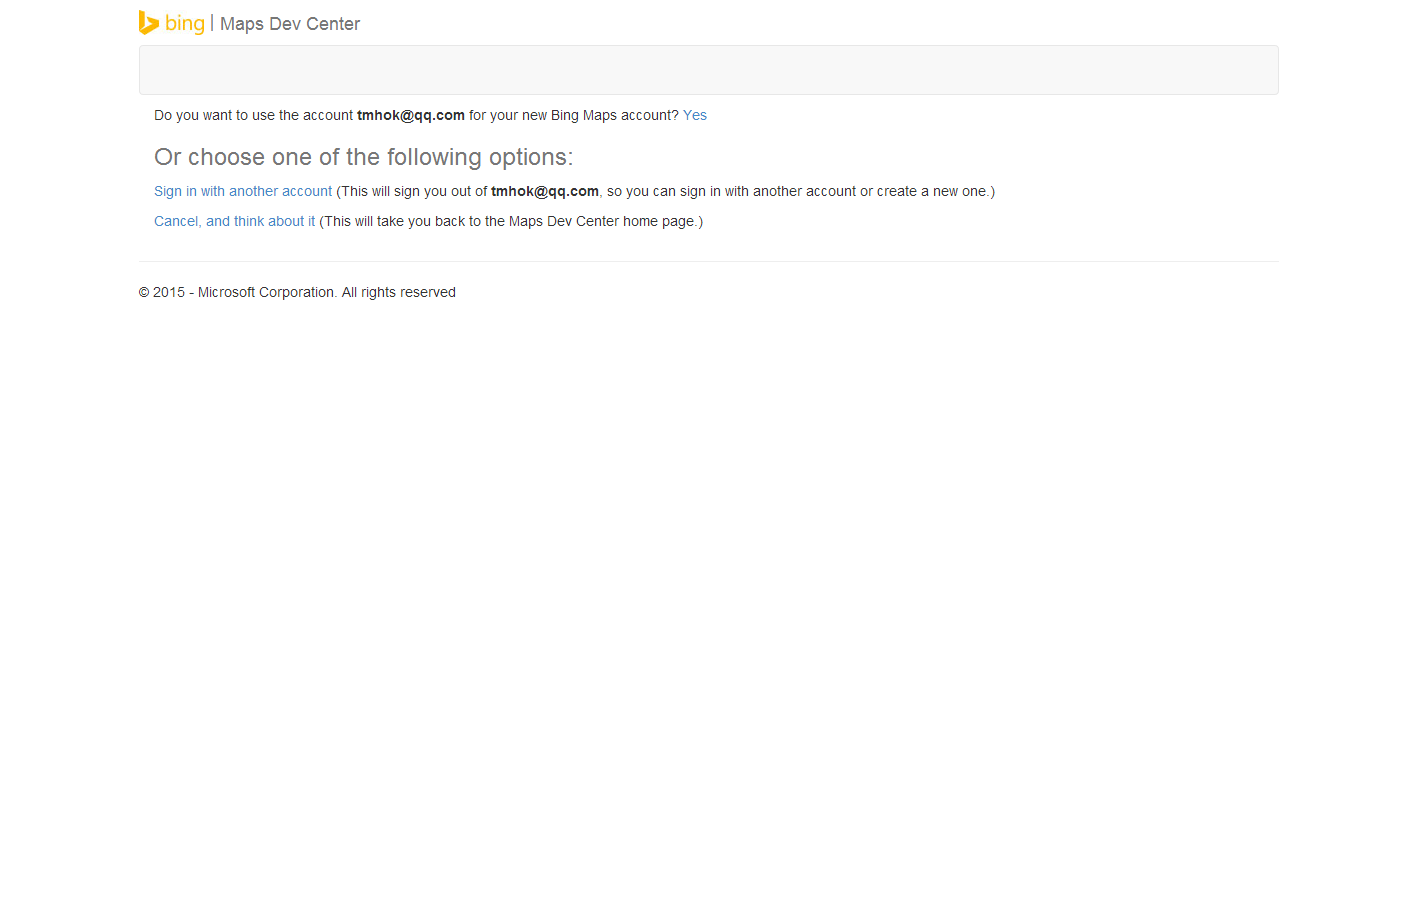Click the orange Bing 'b' logo icon

148,22
